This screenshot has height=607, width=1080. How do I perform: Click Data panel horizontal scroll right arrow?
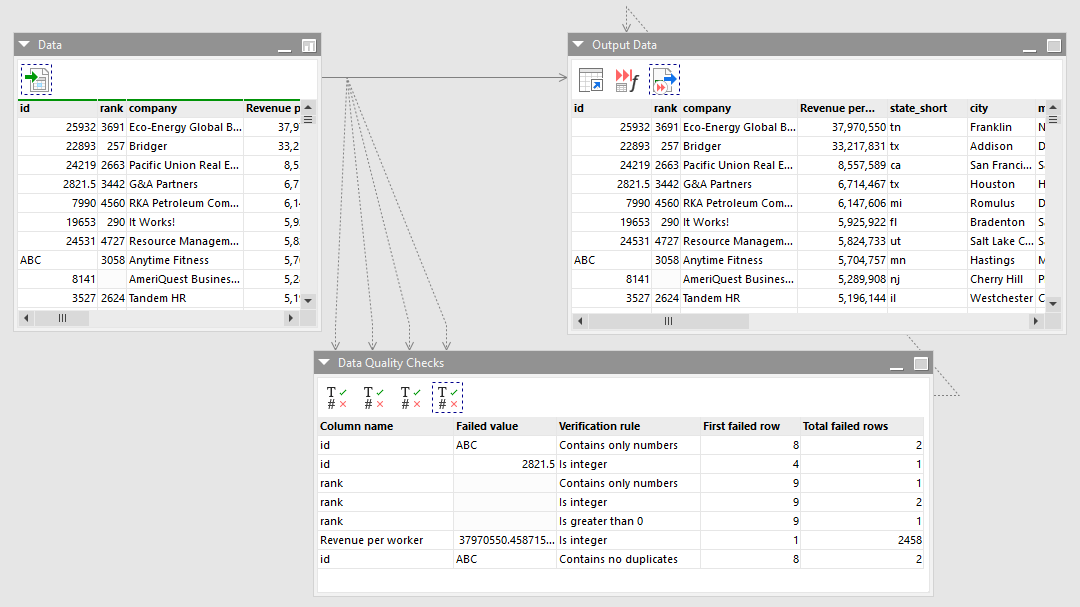click(x=291, y=318)
